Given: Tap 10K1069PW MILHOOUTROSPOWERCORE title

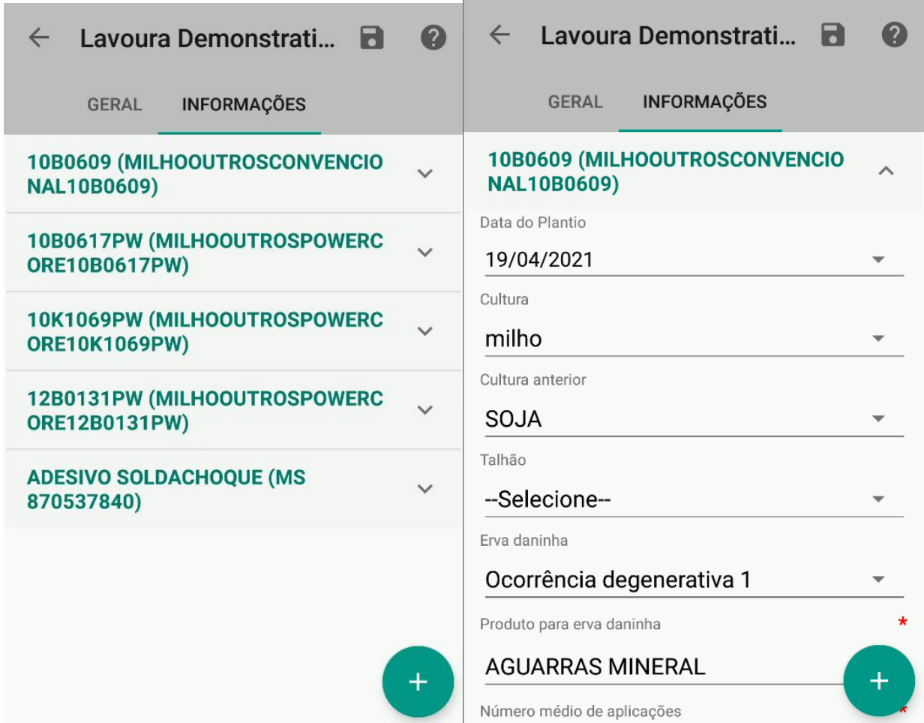Looking at the screenshot, I should click(x=205, y=332).
